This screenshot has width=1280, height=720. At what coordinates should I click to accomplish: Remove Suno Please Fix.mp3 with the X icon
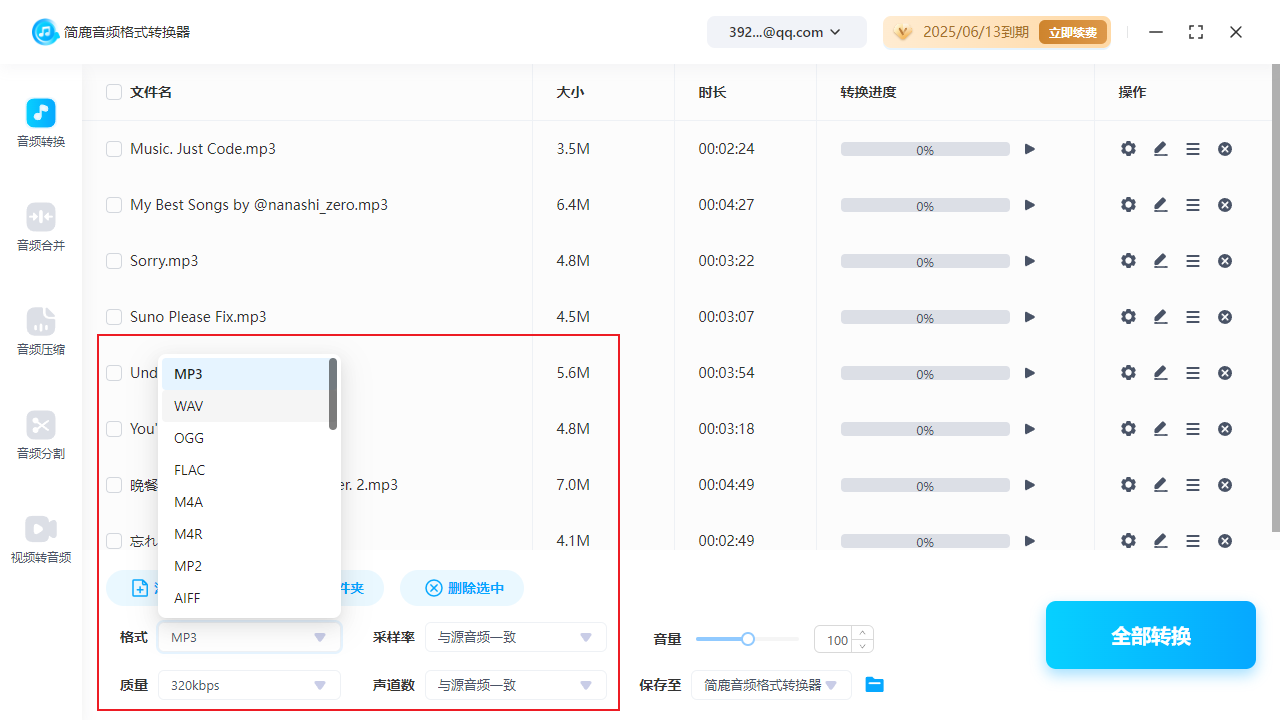click(1224, 316)
